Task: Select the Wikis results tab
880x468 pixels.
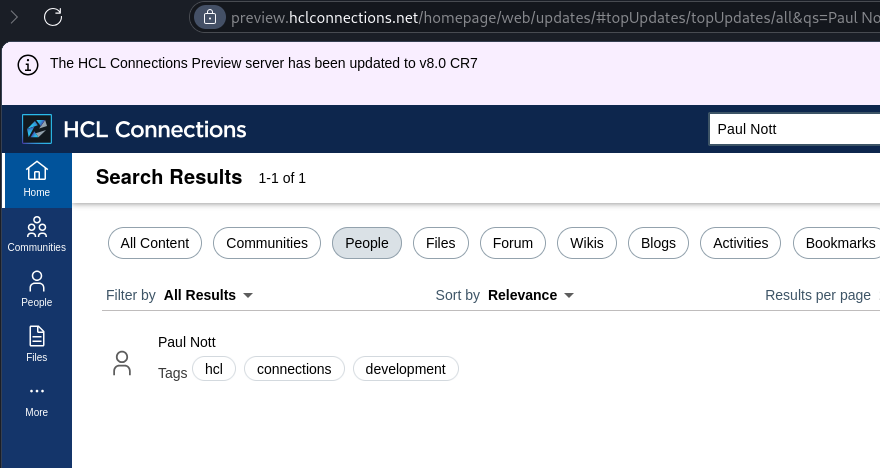Action: 587,243
